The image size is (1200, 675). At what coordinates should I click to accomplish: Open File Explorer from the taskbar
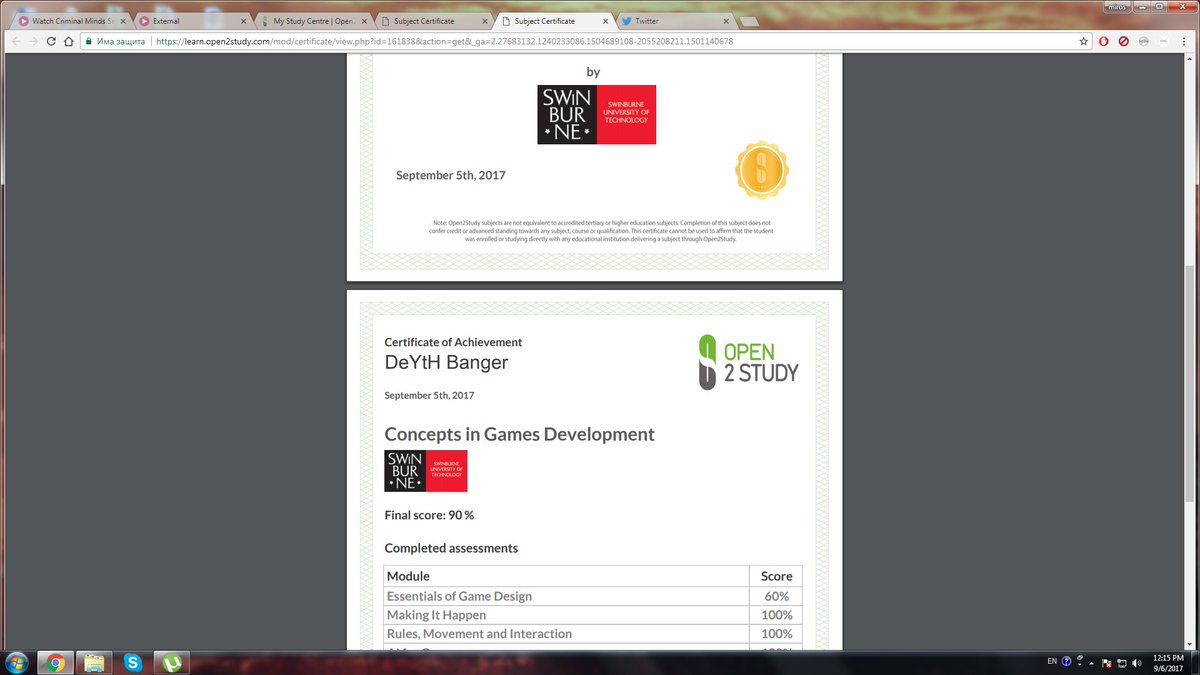coord(94,662)
